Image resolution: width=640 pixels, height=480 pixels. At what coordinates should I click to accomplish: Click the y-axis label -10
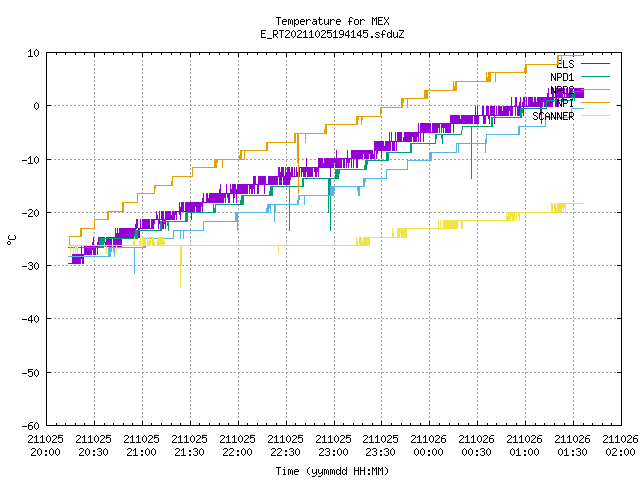[x=31, y=160]
